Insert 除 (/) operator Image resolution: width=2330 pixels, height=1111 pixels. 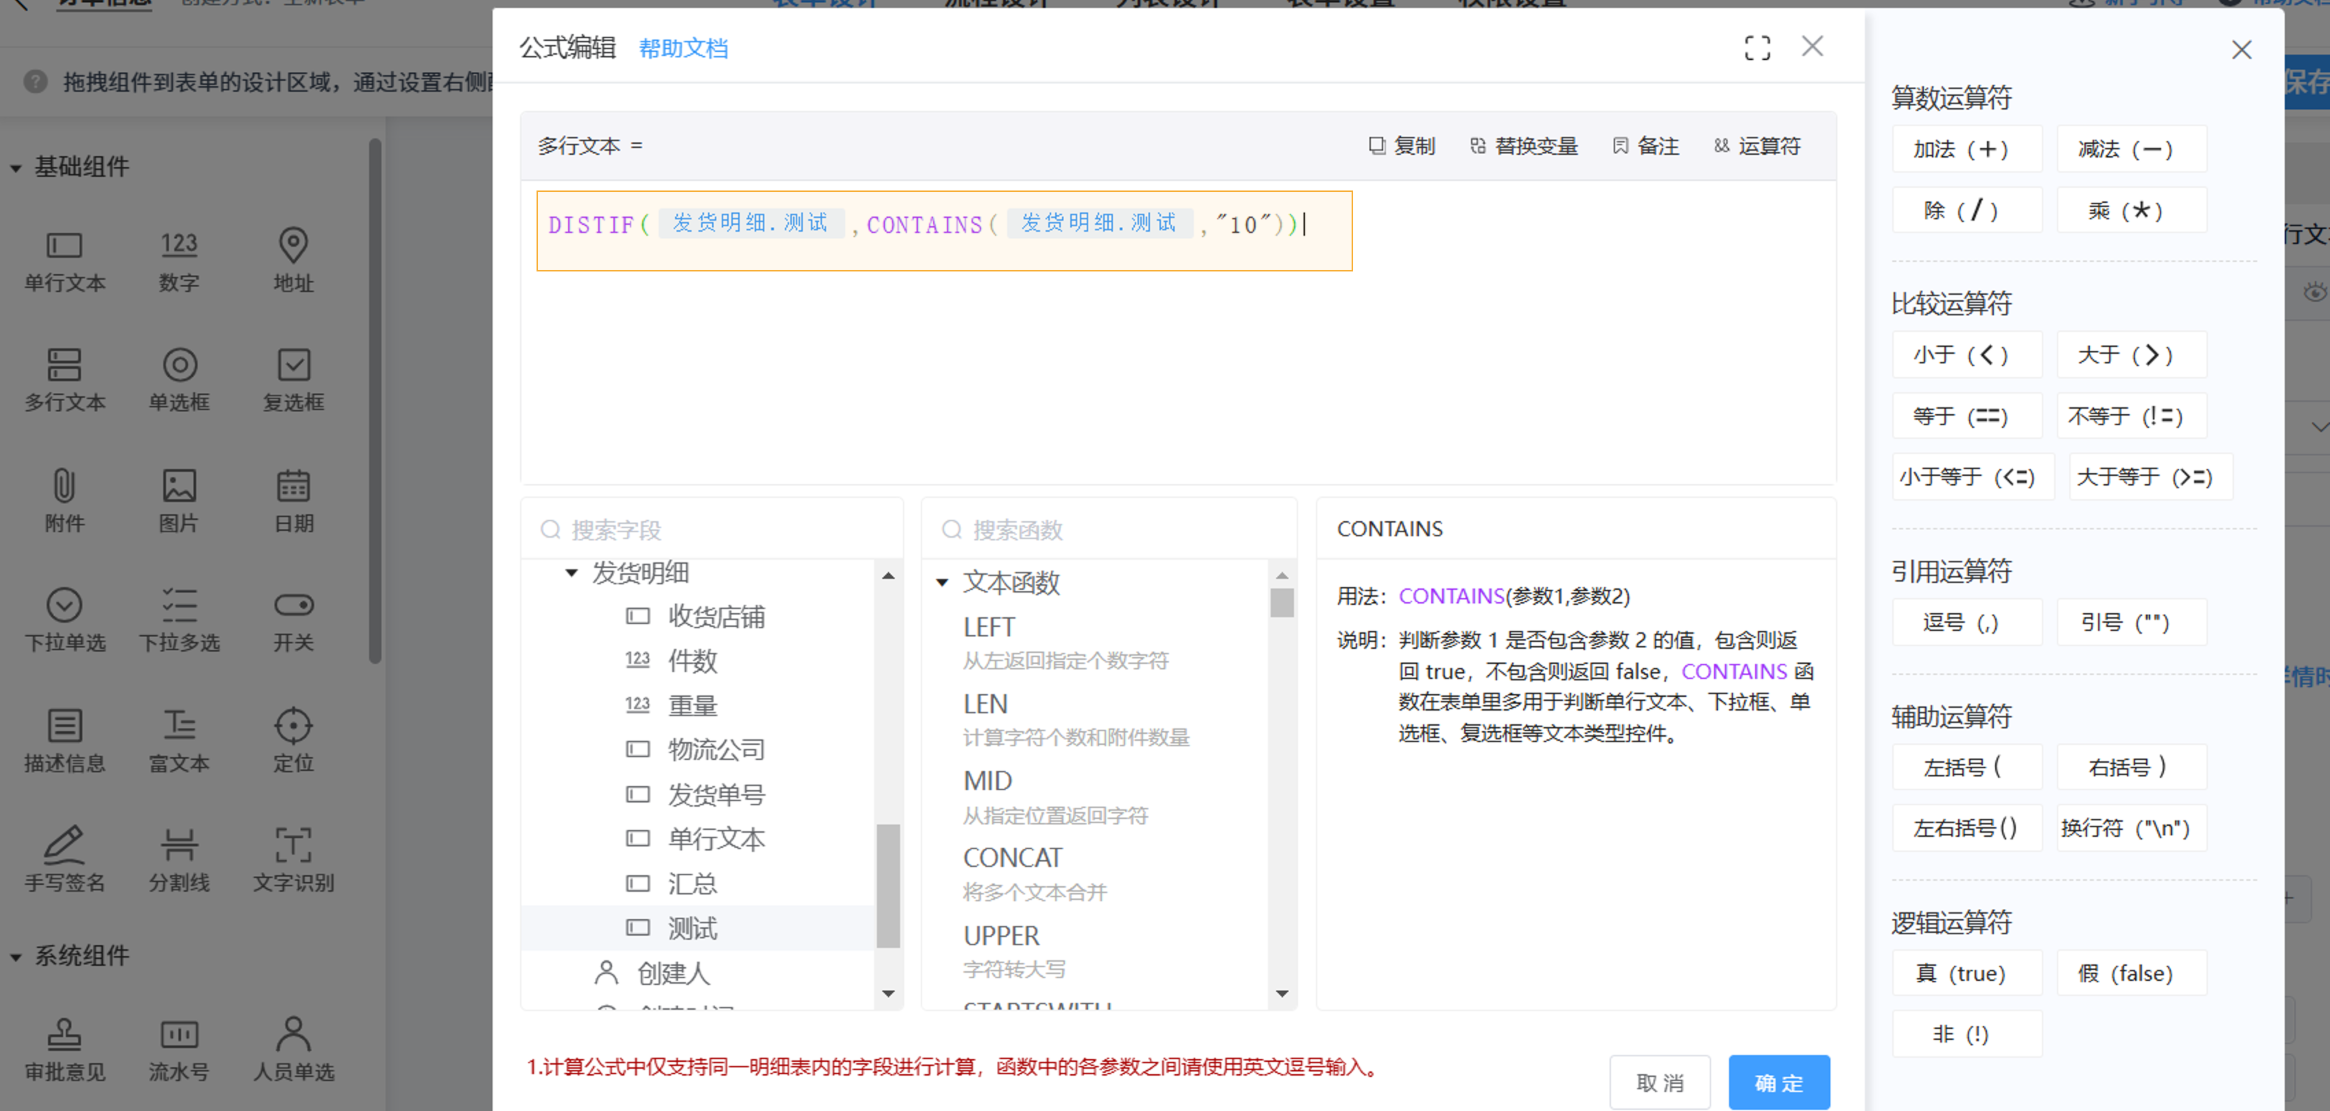(x=1967, y=210)
